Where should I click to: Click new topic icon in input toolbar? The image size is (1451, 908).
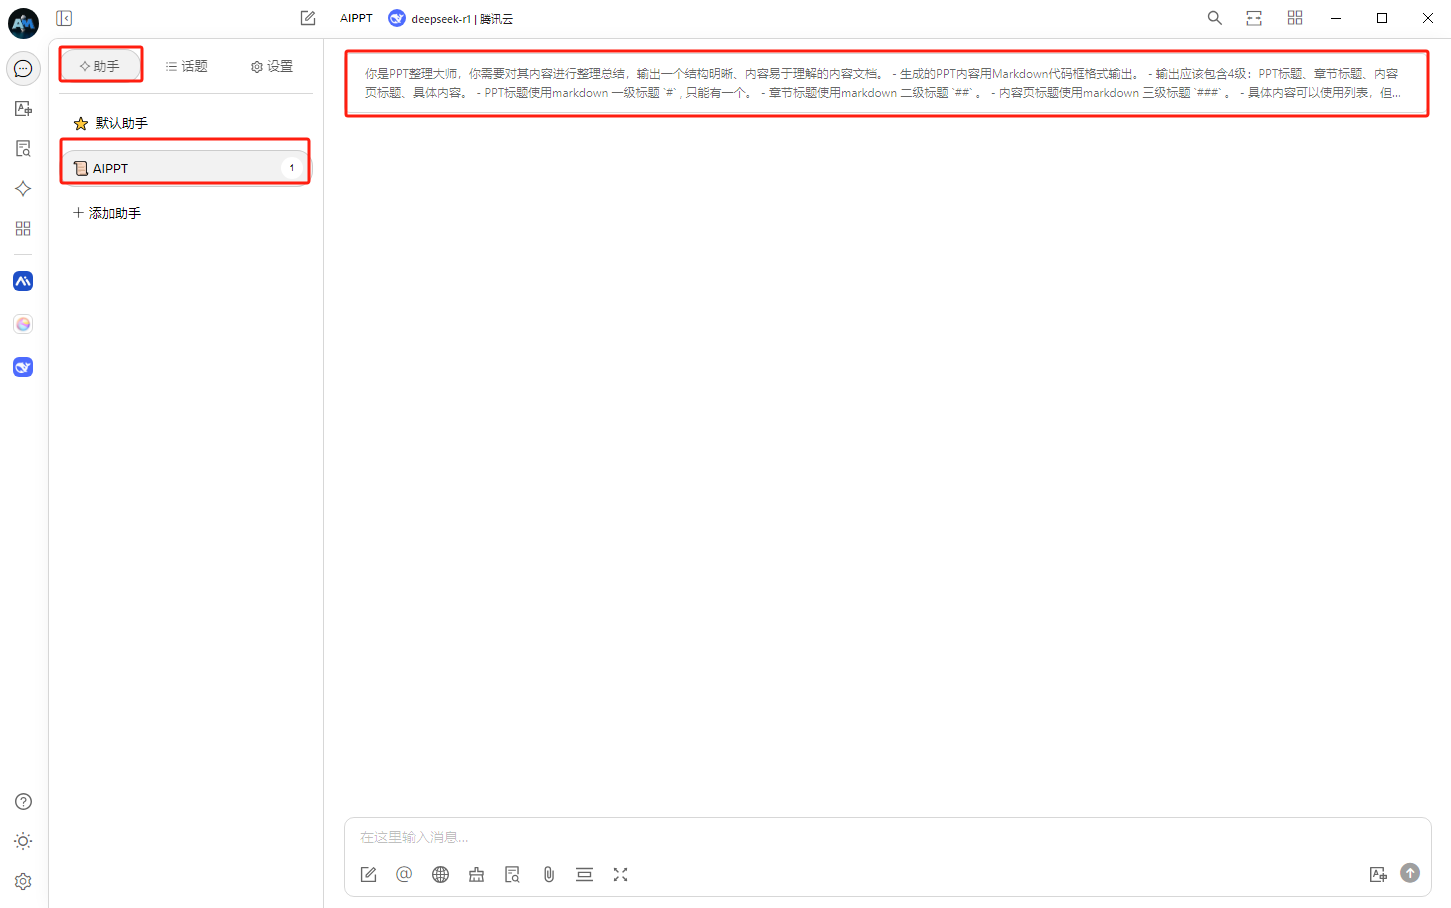pyautogui.click(x=369, y=874)
